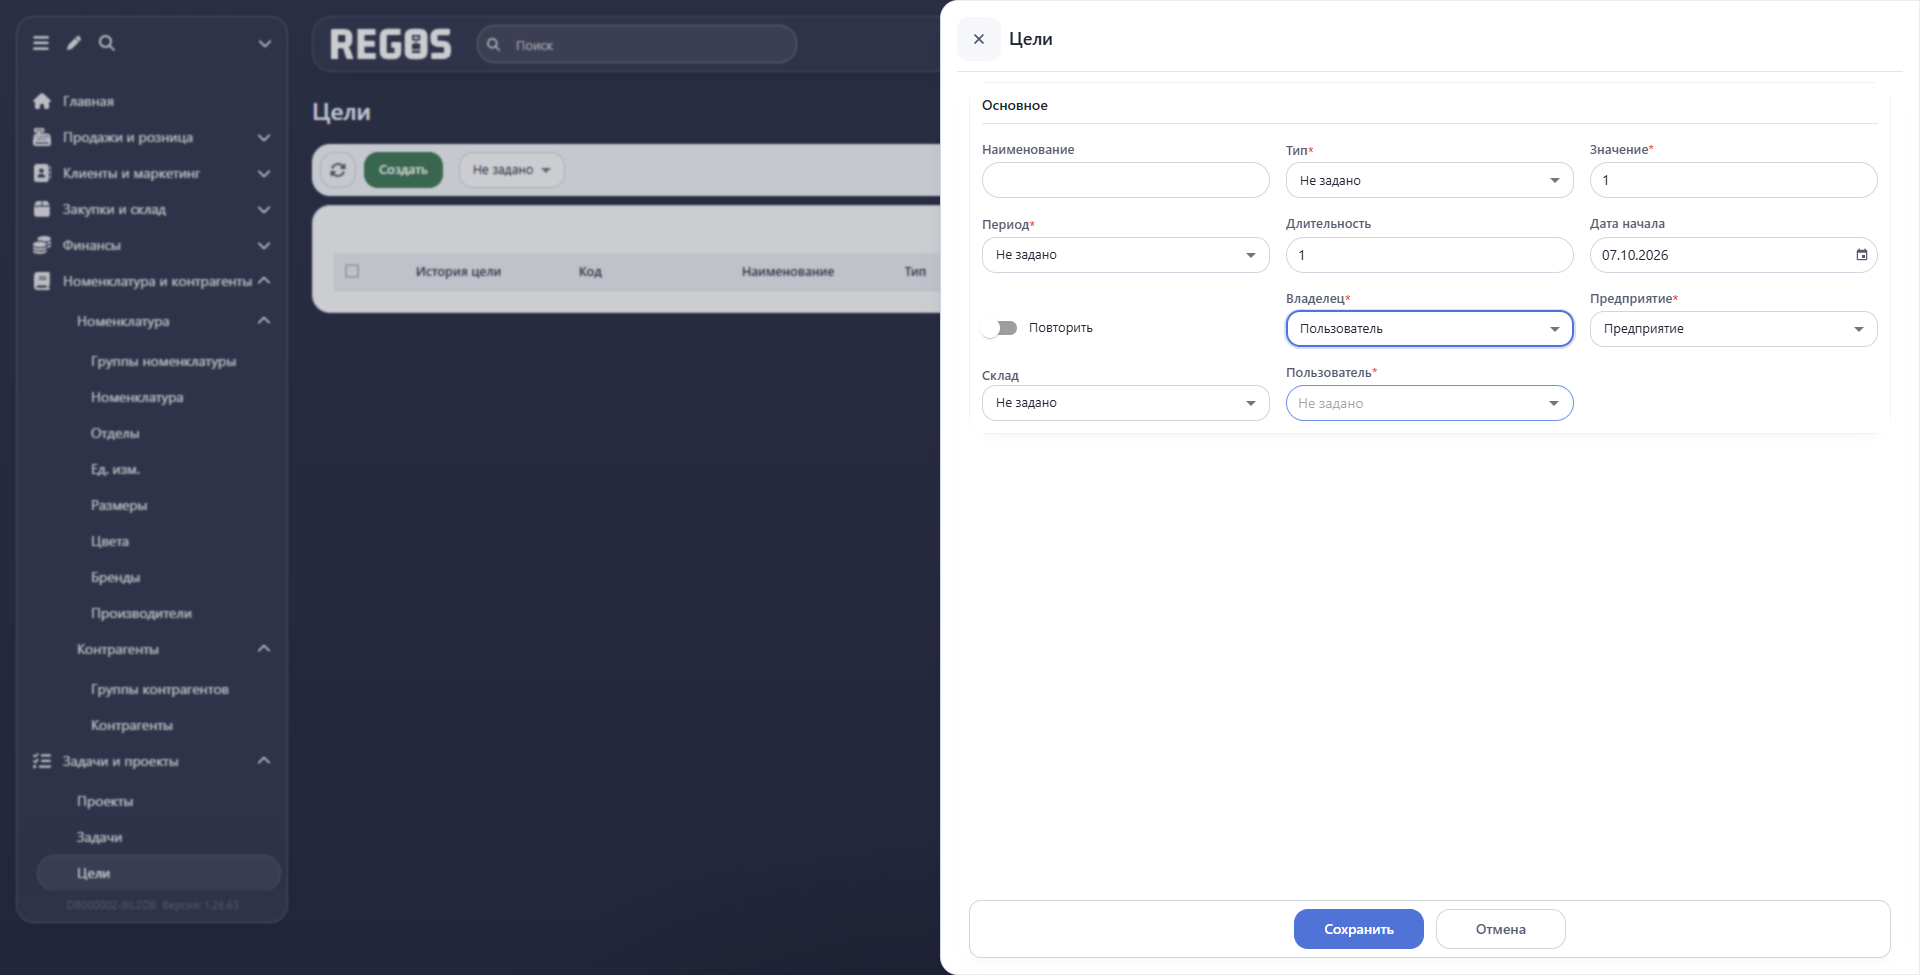The image size is (1920, 975).
Task: Click the История цели column header
Action: [x=458, y=271]
